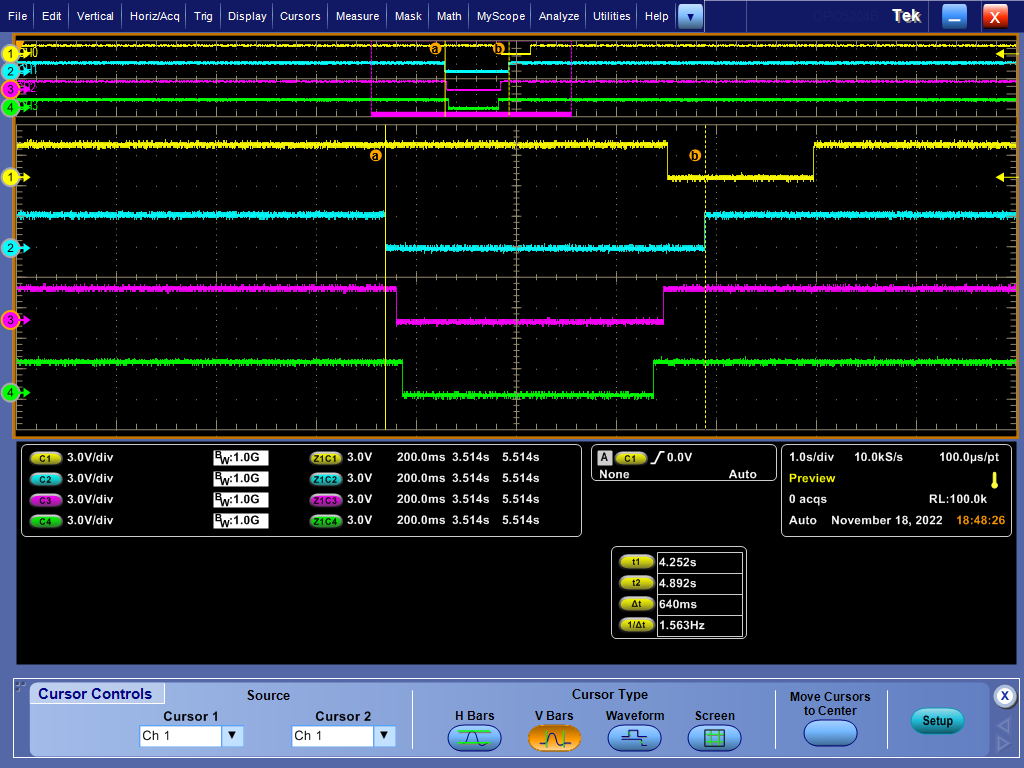The image size is (1024, 768).
Task: Click channel 4 ground marker in zoom view
Action: 13,392
